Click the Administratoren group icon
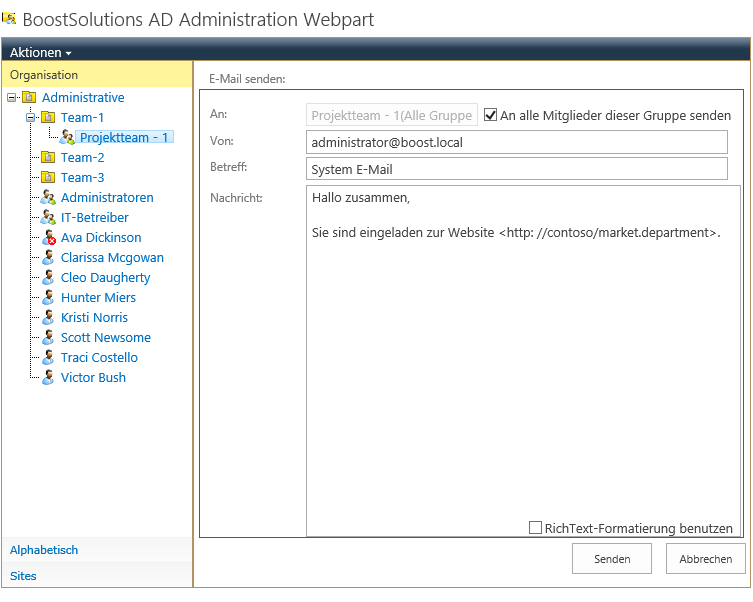Image resolution: width=753 pixels, height=602 pixels. click(48, 198)
